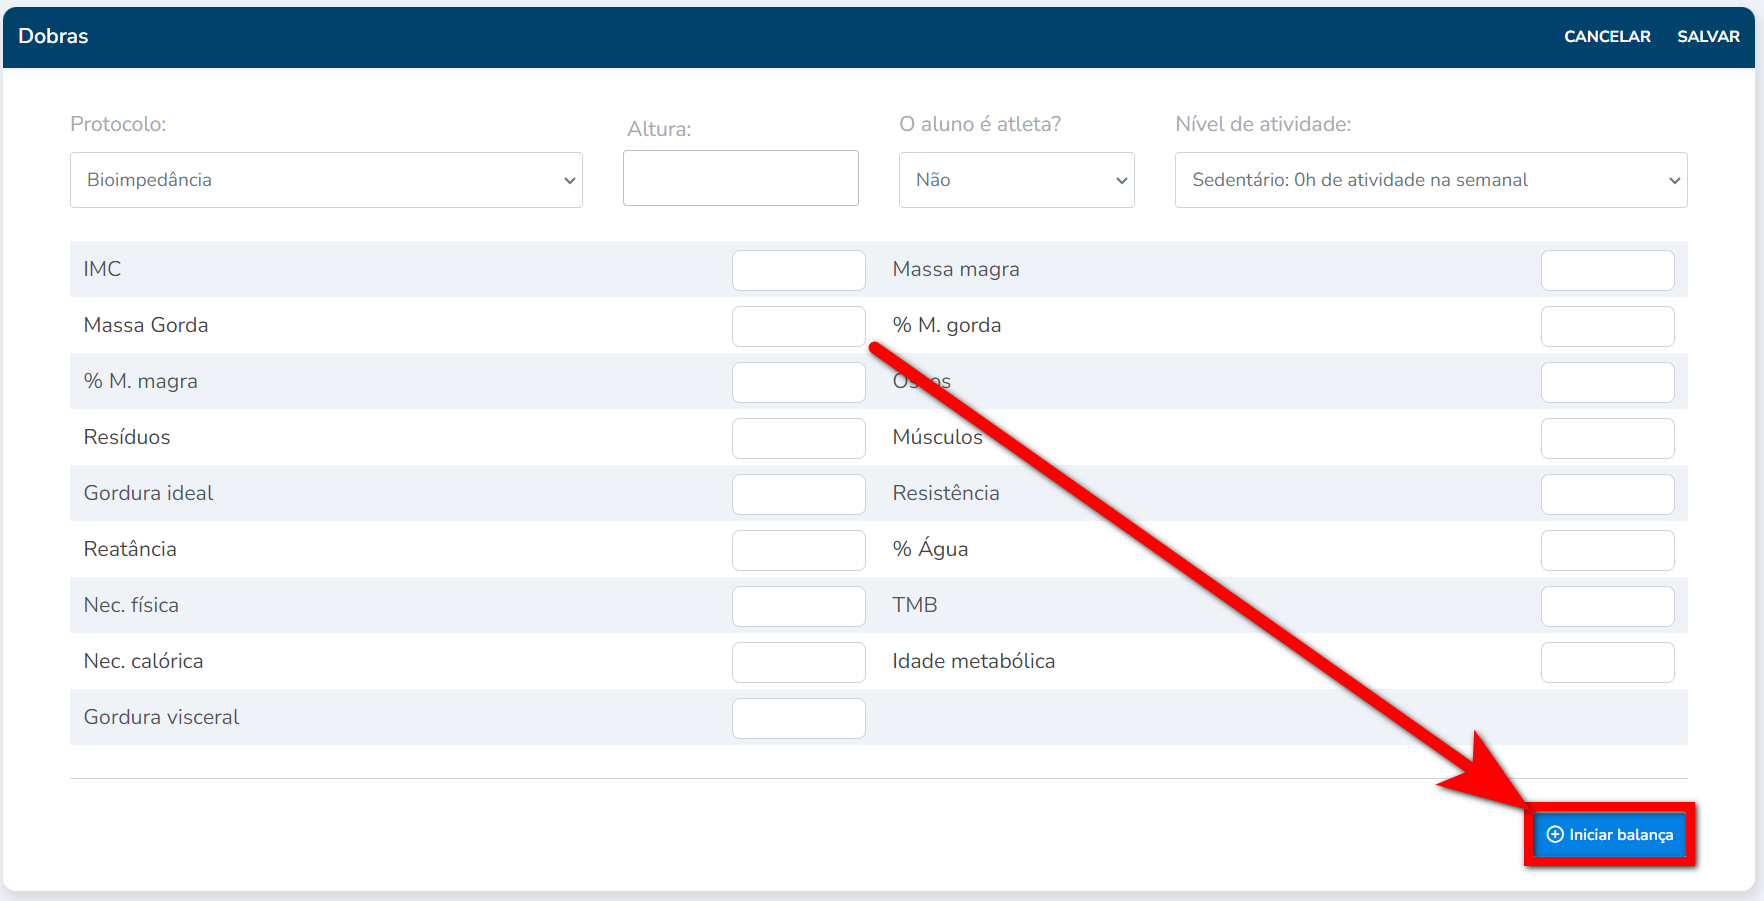The width and height of the screenshot is (1764, 901).
Task: Click the % M. magra field
Action: (x=798, y=382)
